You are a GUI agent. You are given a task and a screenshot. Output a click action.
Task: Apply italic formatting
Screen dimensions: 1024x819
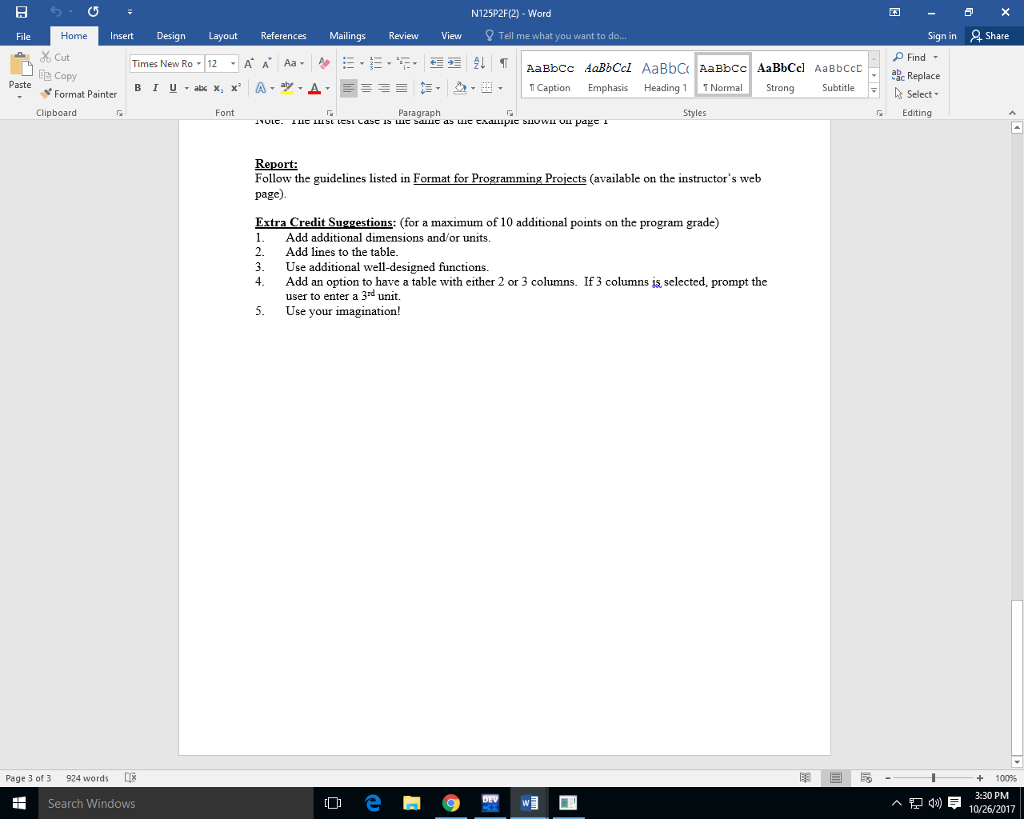[155, 89]
